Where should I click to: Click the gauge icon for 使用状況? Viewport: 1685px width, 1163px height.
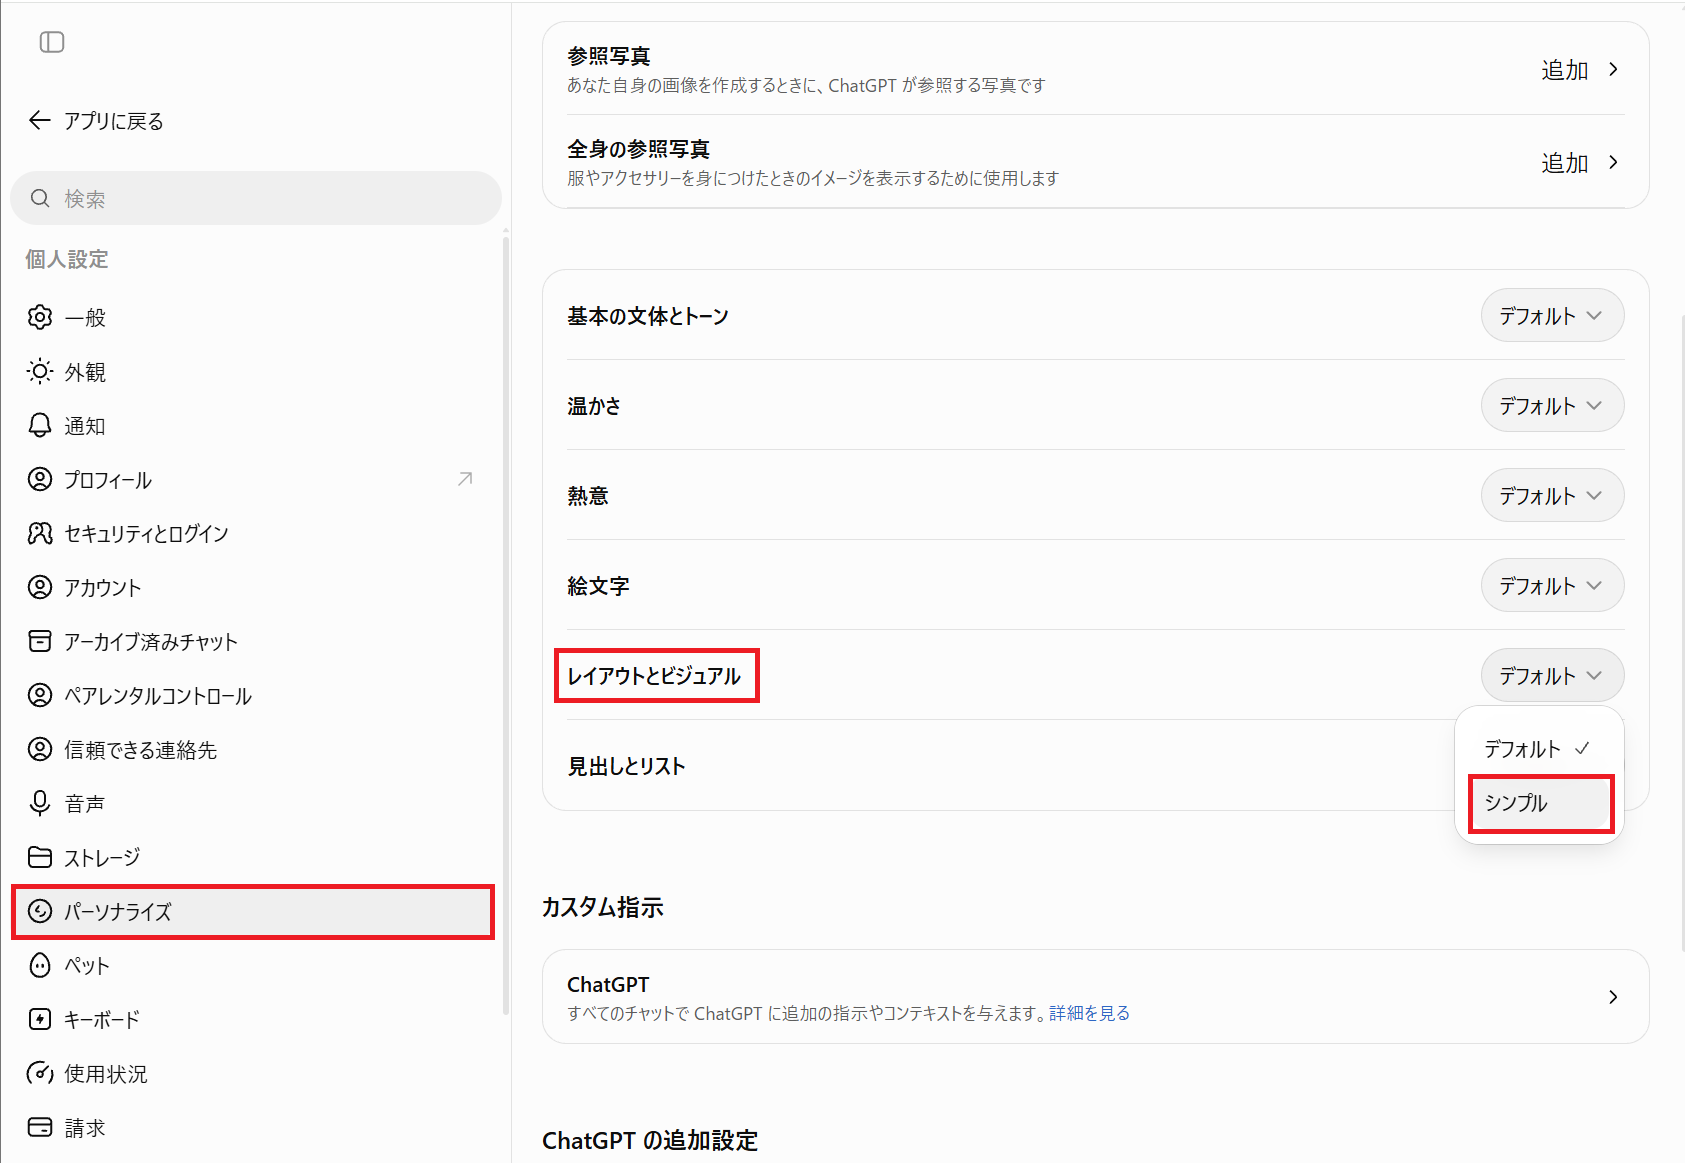pos(40,1073)
